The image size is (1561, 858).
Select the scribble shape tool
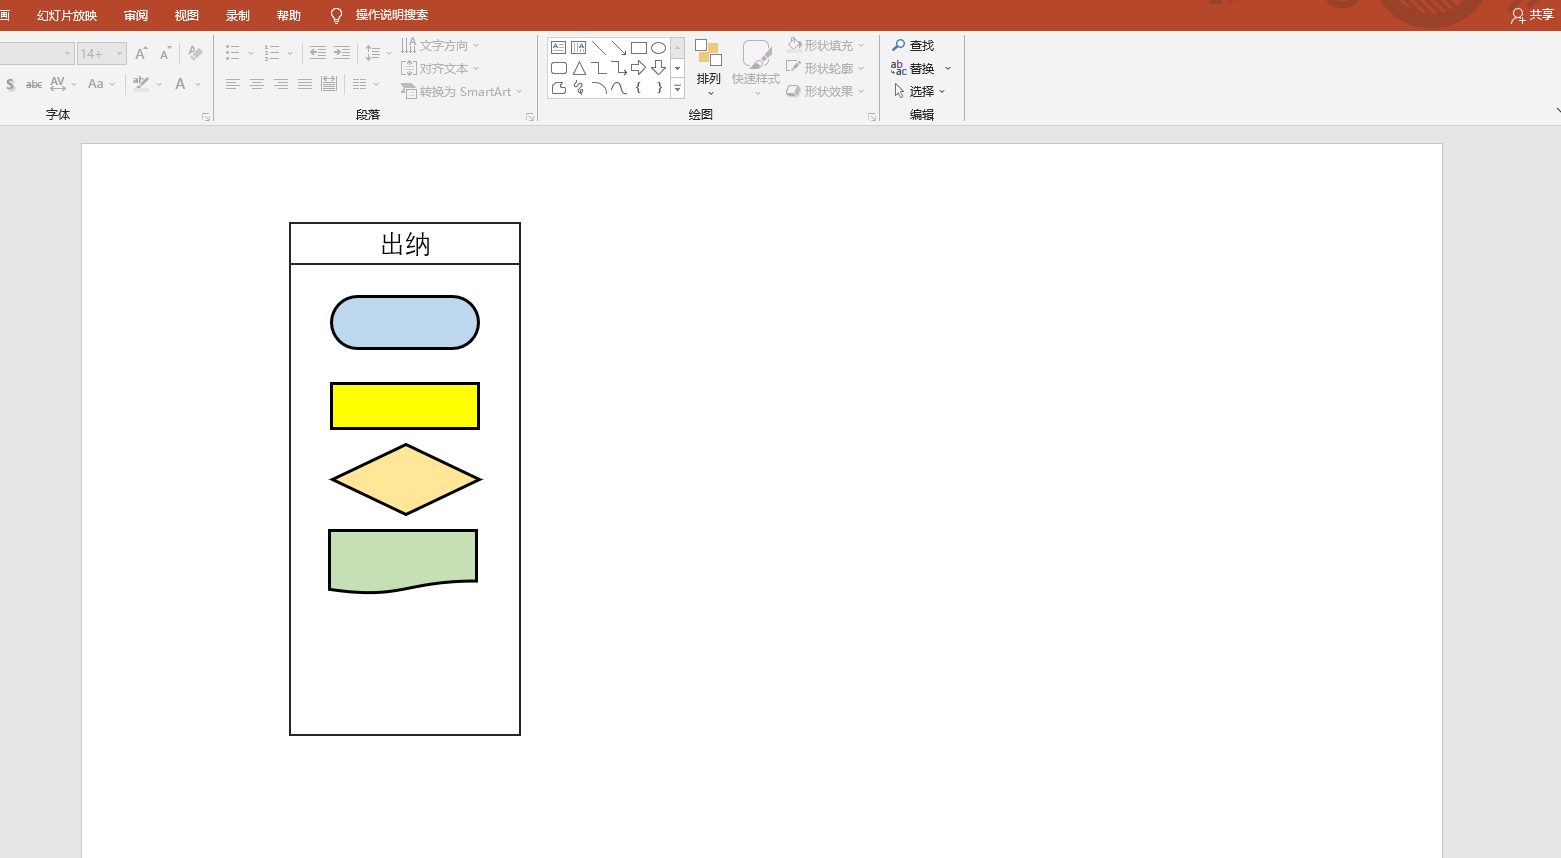[x=578, y=88]
